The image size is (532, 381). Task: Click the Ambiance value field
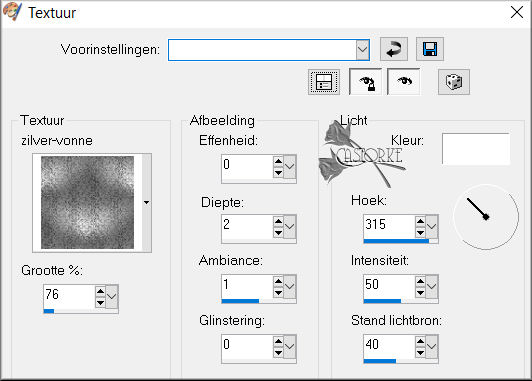[247, 287]
